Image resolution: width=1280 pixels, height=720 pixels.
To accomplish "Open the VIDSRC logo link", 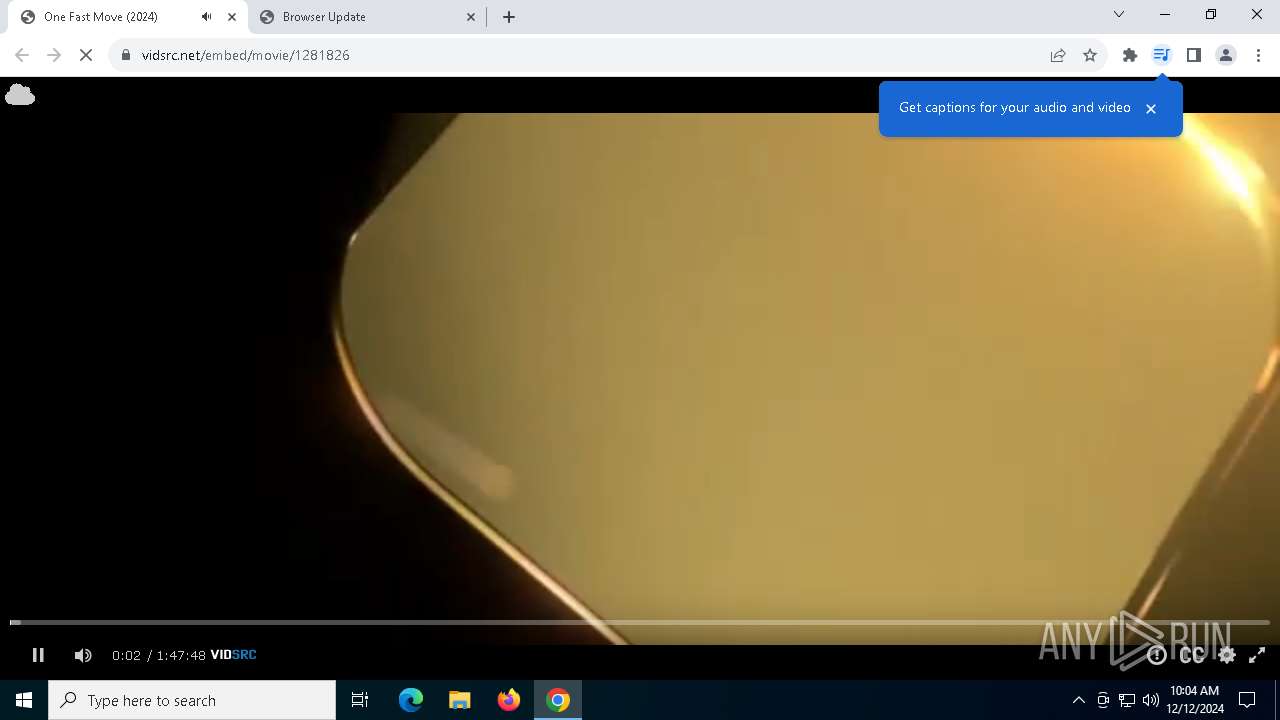I will 233,655.
